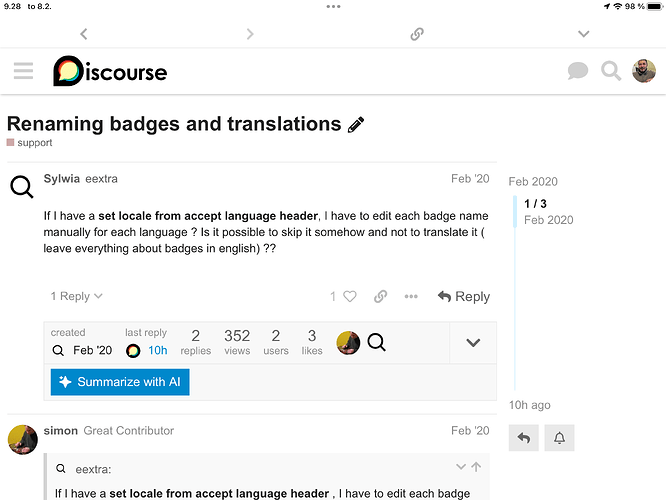
Task: Show who liked via the 1 count
Action: (x=333, y=296)
